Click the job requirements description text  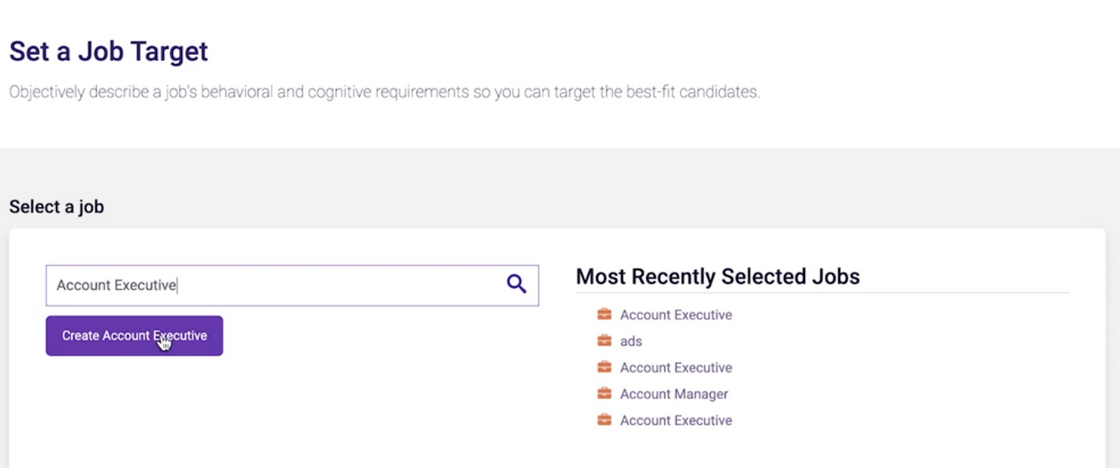click(385, 92)
